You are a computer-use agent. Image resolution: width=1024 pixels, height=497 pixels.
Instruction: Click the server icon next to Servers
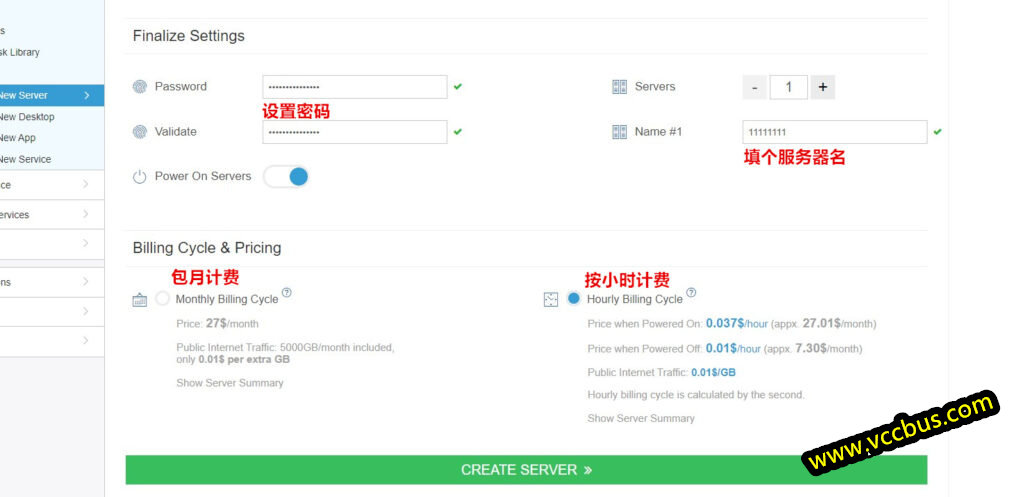(x=619, y=87)
